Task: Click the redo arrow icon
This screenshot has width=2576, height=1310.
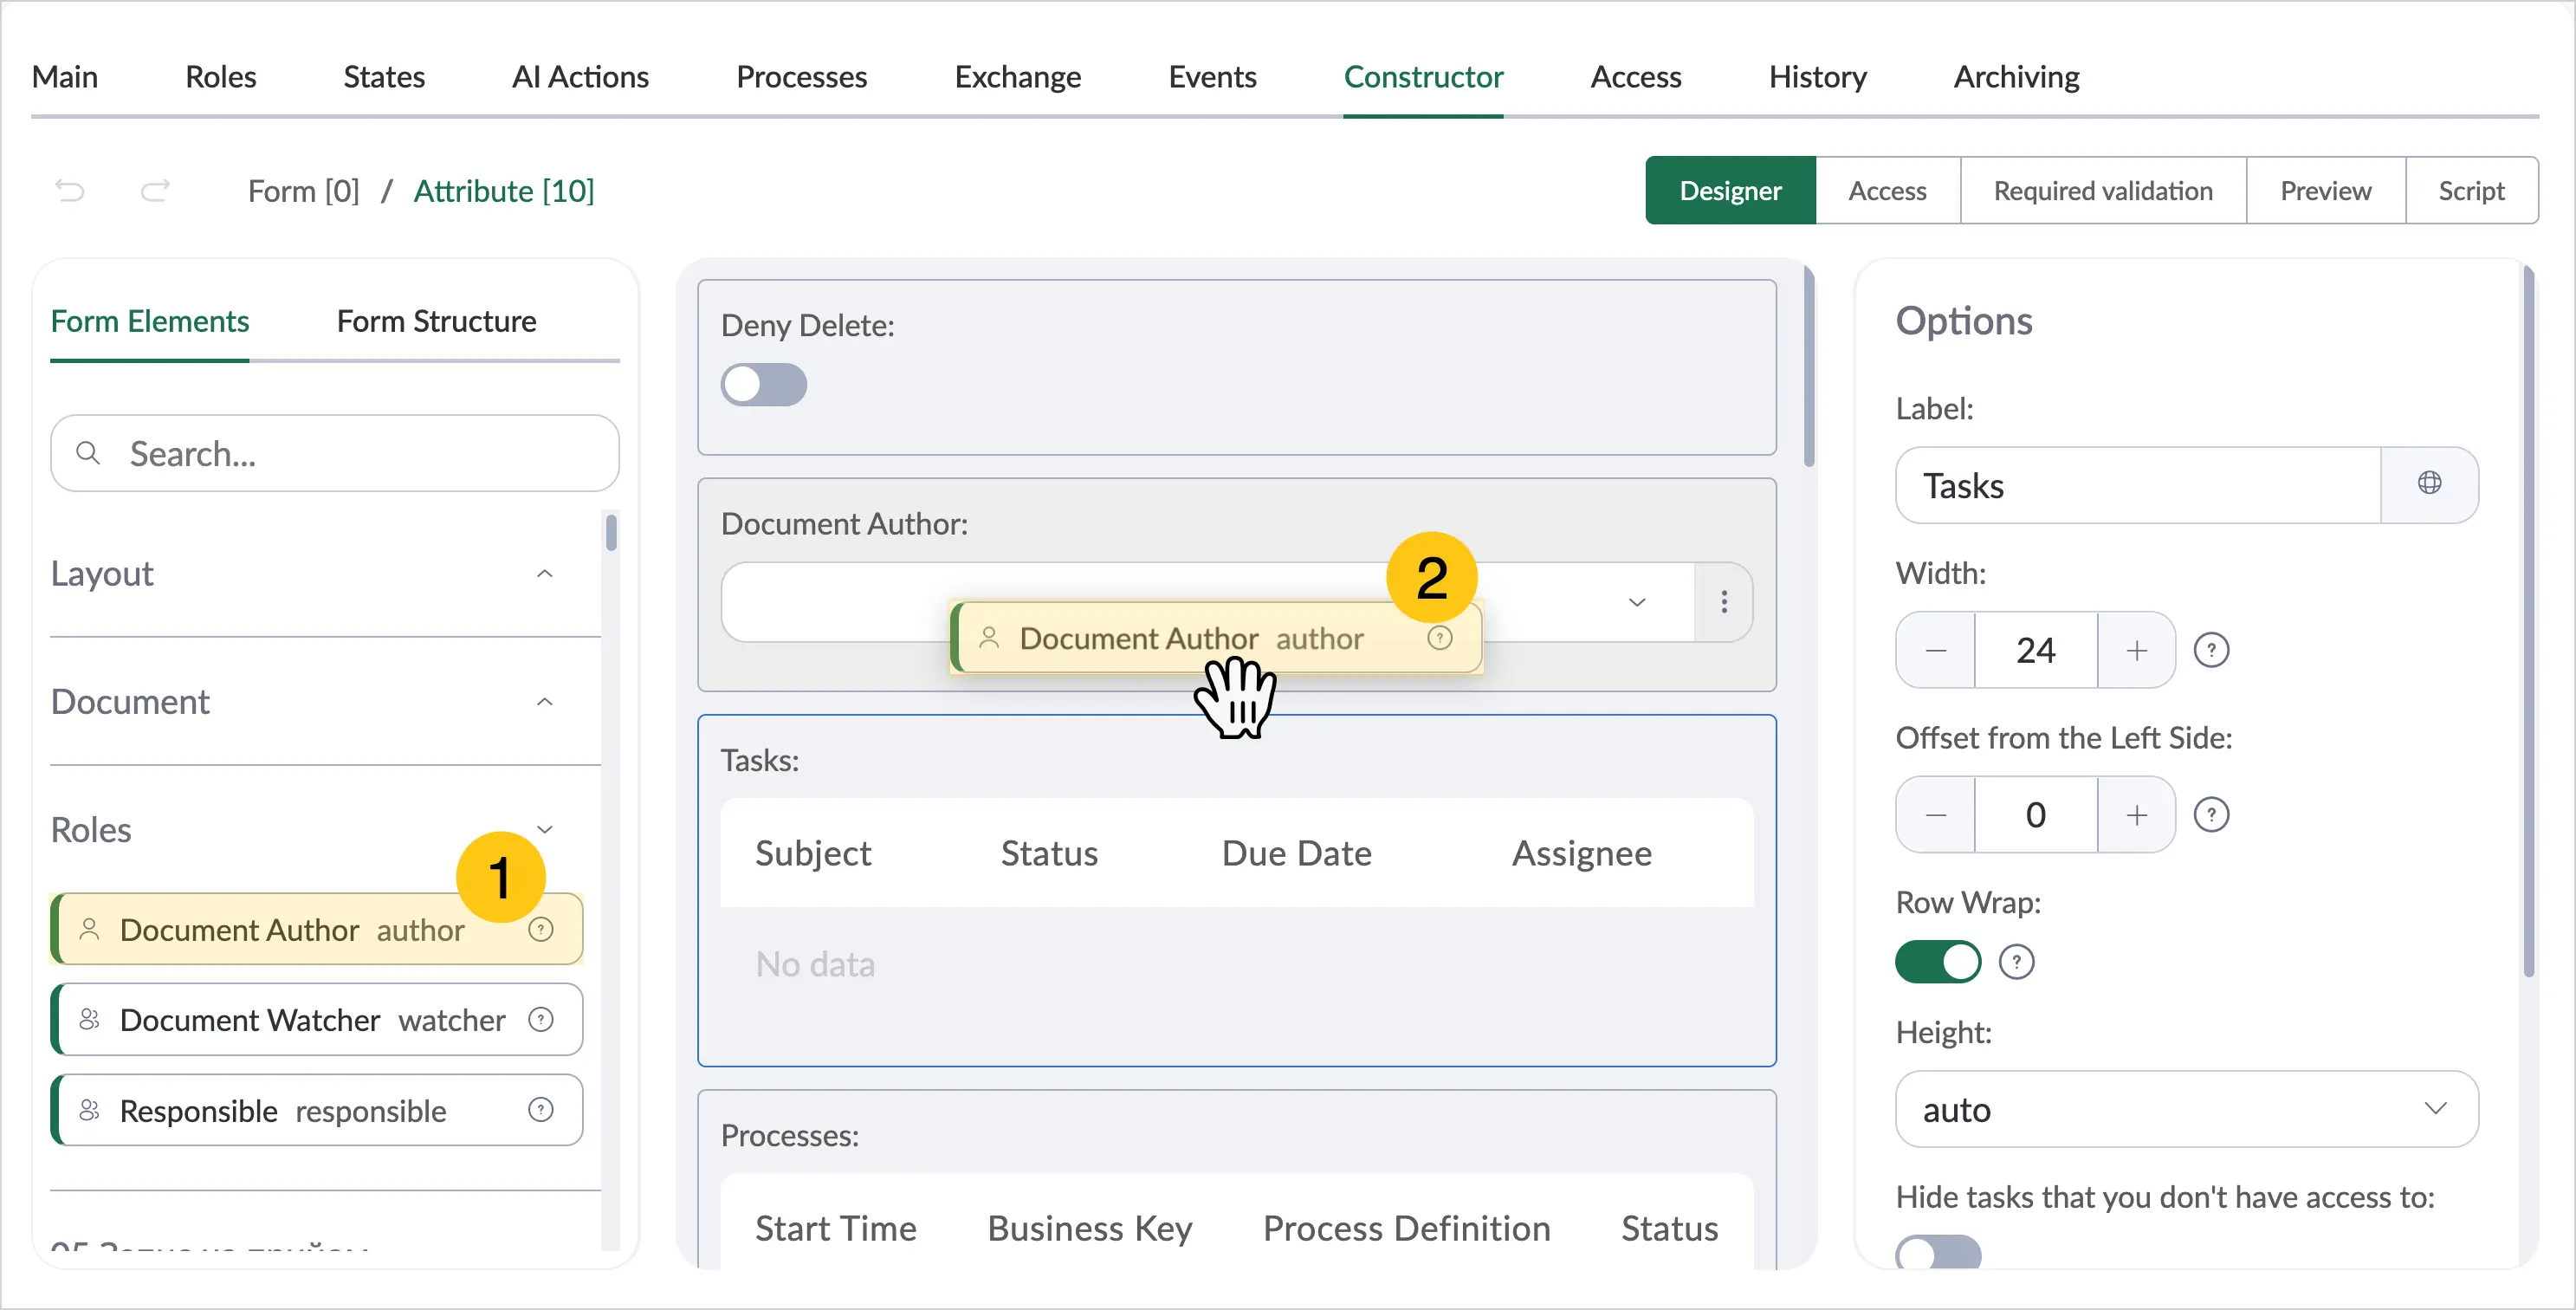Action: click(x=155, y=190)
